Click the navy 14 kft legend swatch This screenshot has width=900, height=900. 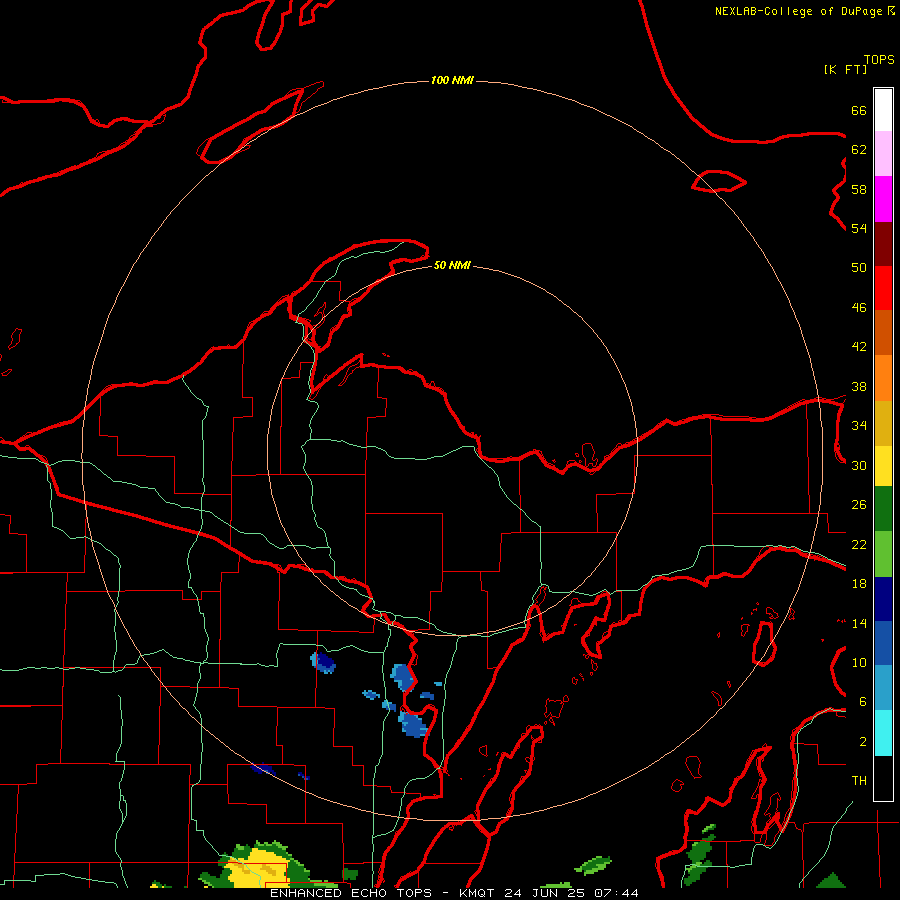tap(883, 599)
